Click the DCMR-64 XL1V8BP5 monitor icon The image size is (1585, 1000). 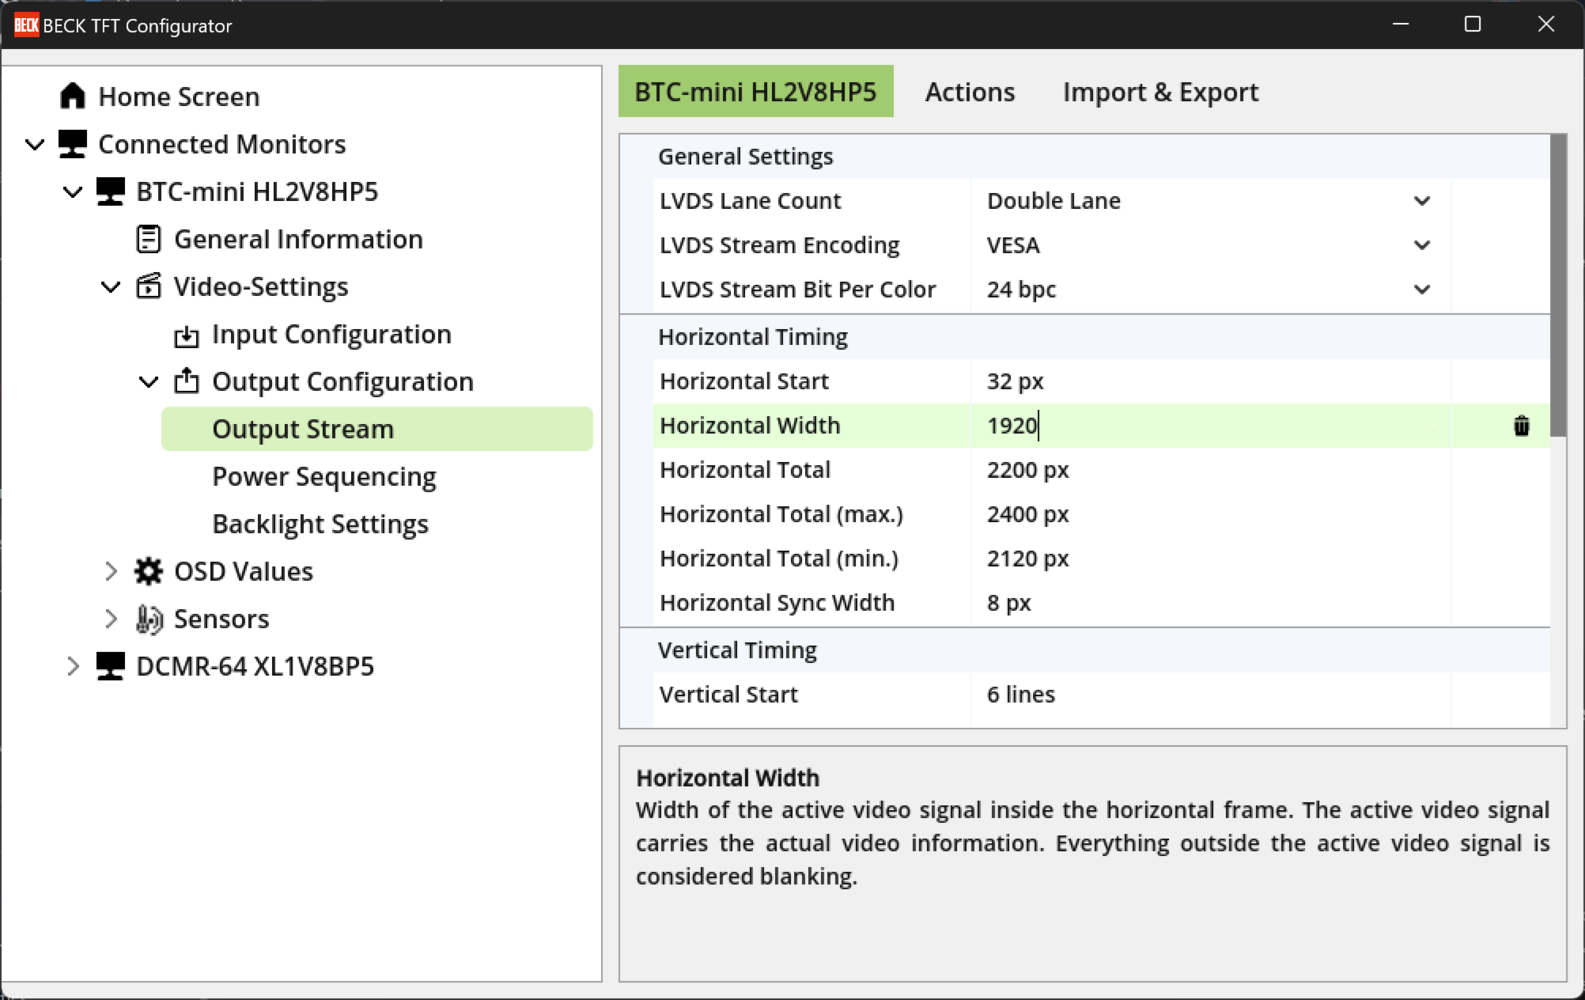click(x=110, y=666)
